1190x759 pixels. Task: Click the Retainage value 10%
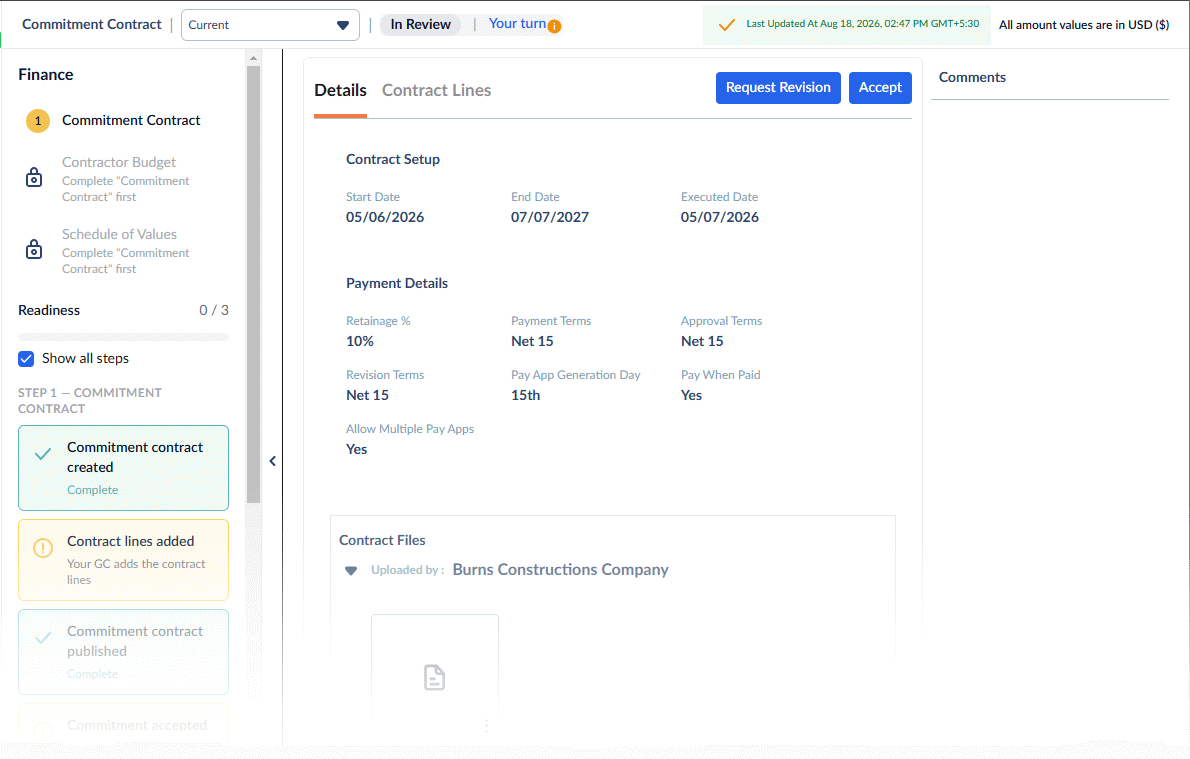360,342
